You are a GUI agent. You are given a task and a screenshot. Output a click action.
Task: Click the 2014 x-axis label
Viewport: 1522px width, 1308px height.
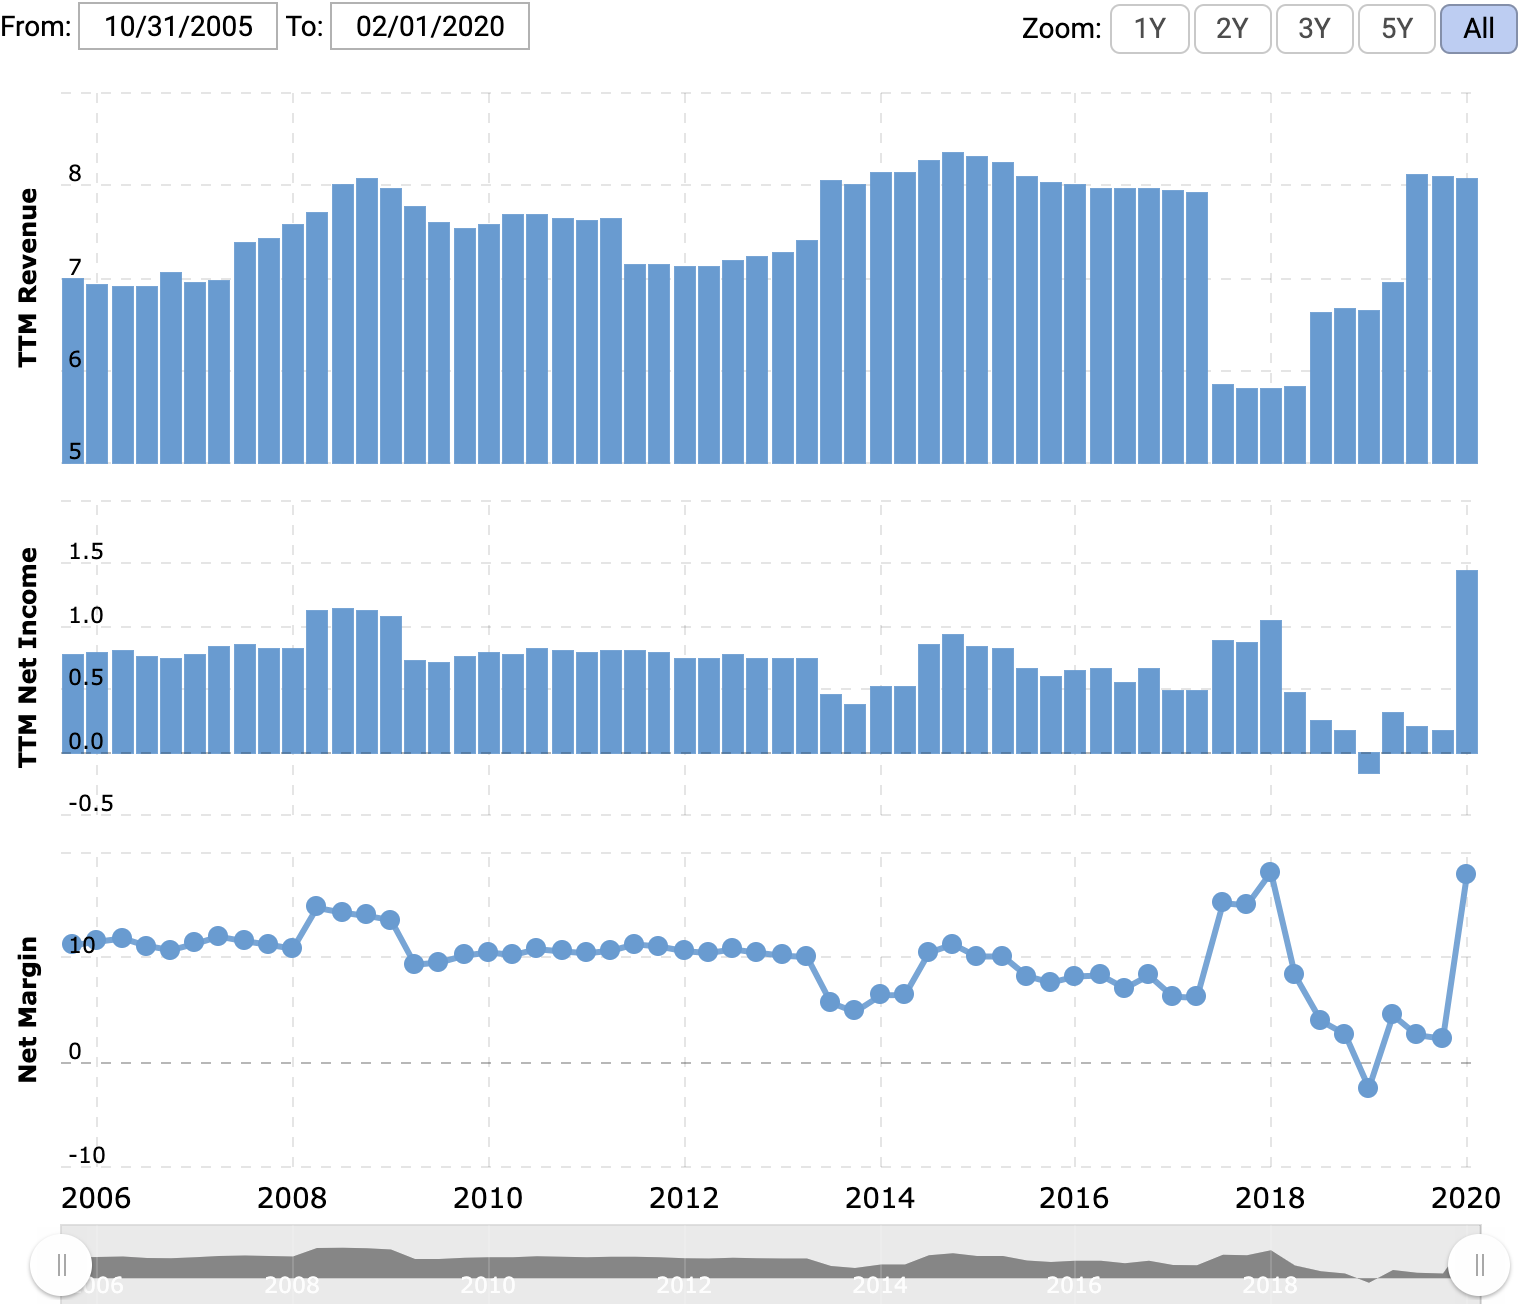point(880,1198)
